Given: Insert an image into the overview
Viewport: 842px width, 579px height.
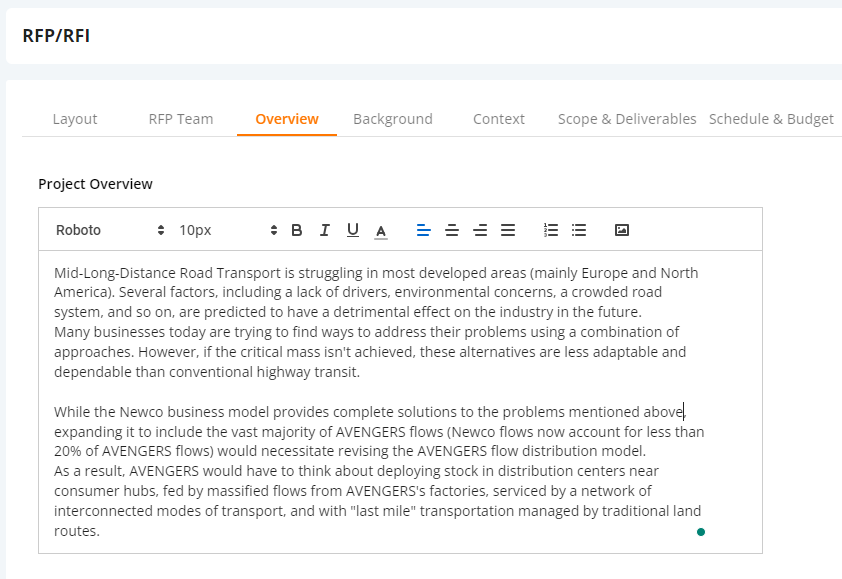Looking at the screenshot, I should pos(622,230).
